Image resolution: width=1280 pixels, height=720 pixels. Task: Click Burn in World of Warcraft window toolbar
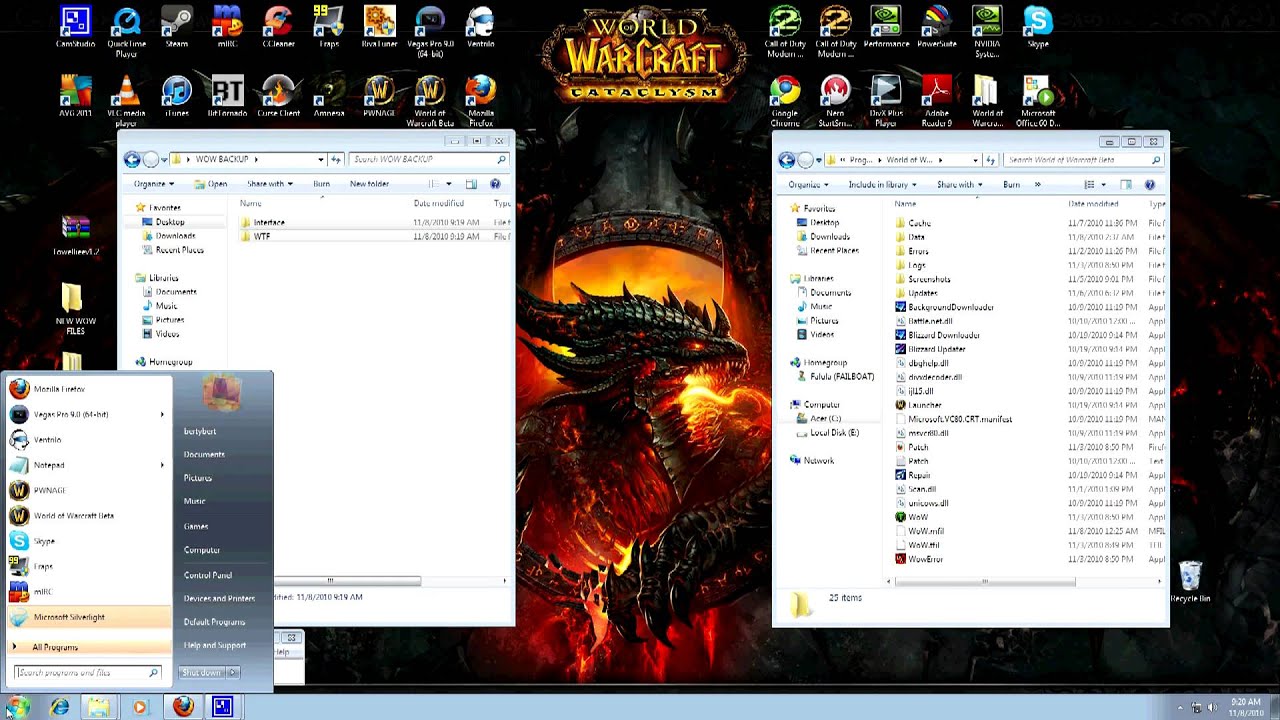pos(1012,184)
